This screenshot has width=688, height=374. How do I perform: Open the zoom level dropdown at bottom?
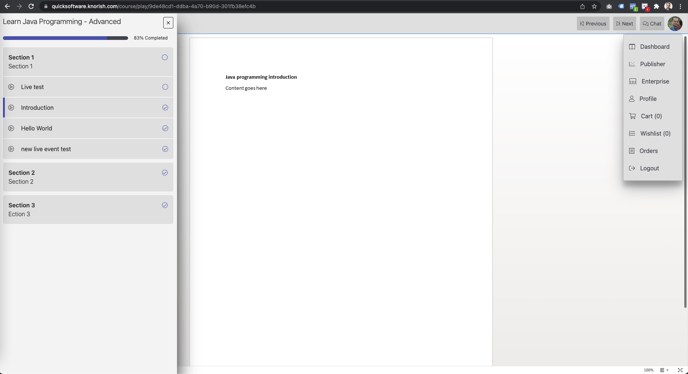tap(664, 370)
